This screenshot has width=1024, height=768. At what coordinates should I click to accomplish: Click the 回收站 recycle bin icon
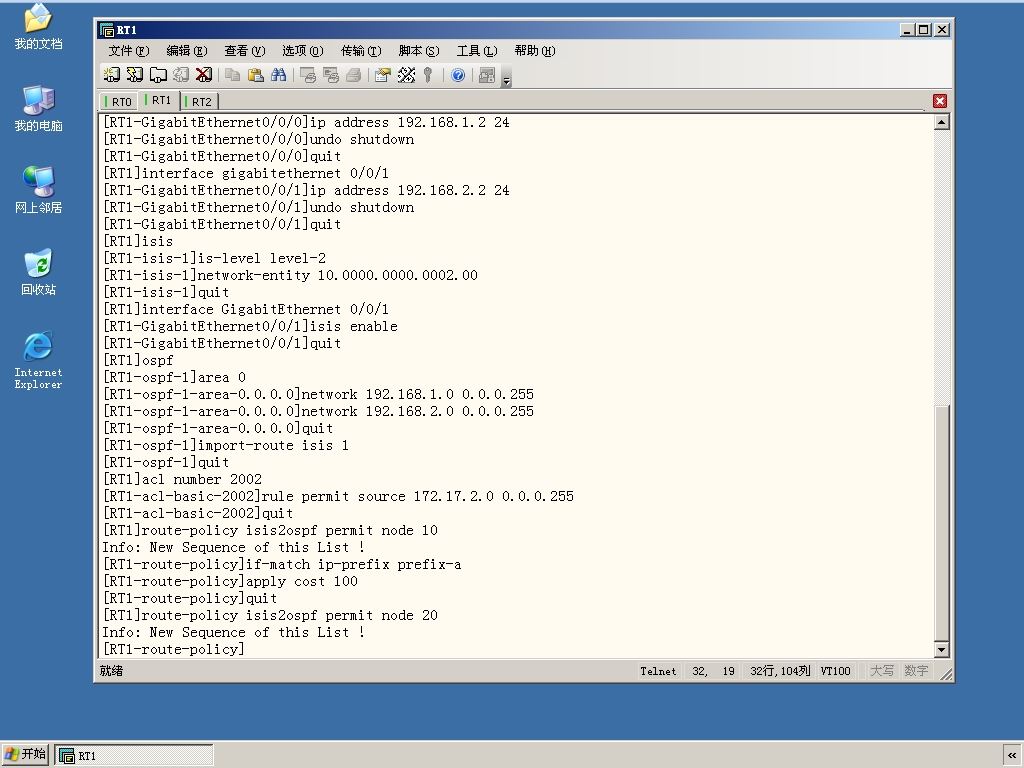pyautogui.click(x=38, y=272)
